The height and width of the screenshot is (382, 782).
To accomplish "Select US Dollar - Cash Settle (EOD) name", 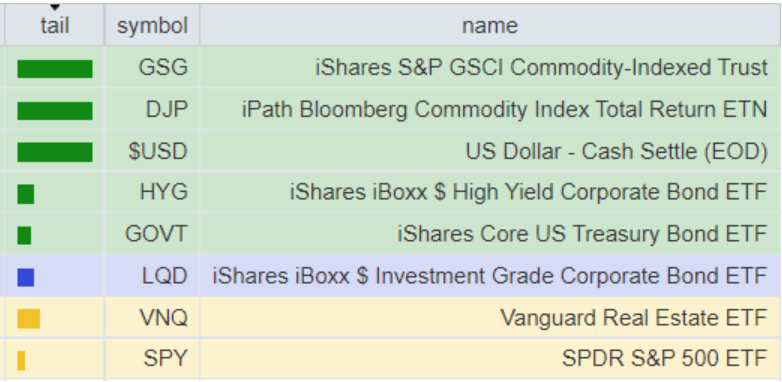I will pos(616,151).
